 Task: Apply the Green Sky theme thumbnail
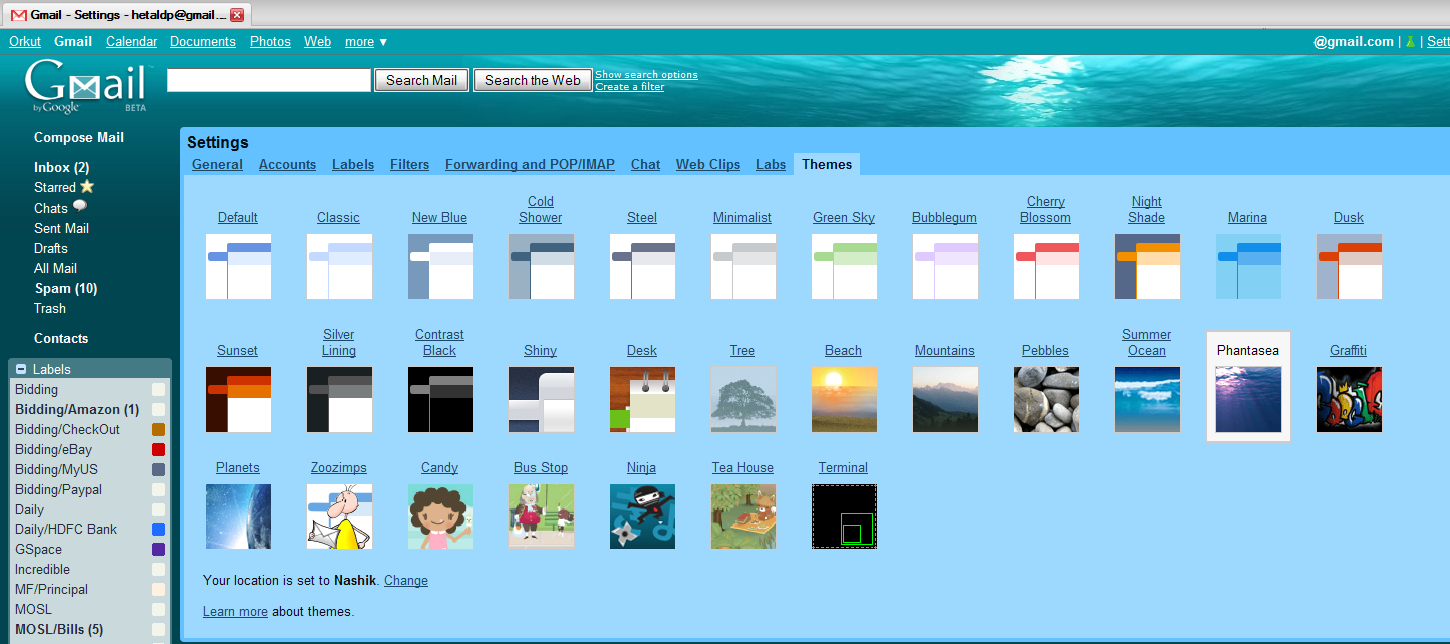(x=844, y=267)
